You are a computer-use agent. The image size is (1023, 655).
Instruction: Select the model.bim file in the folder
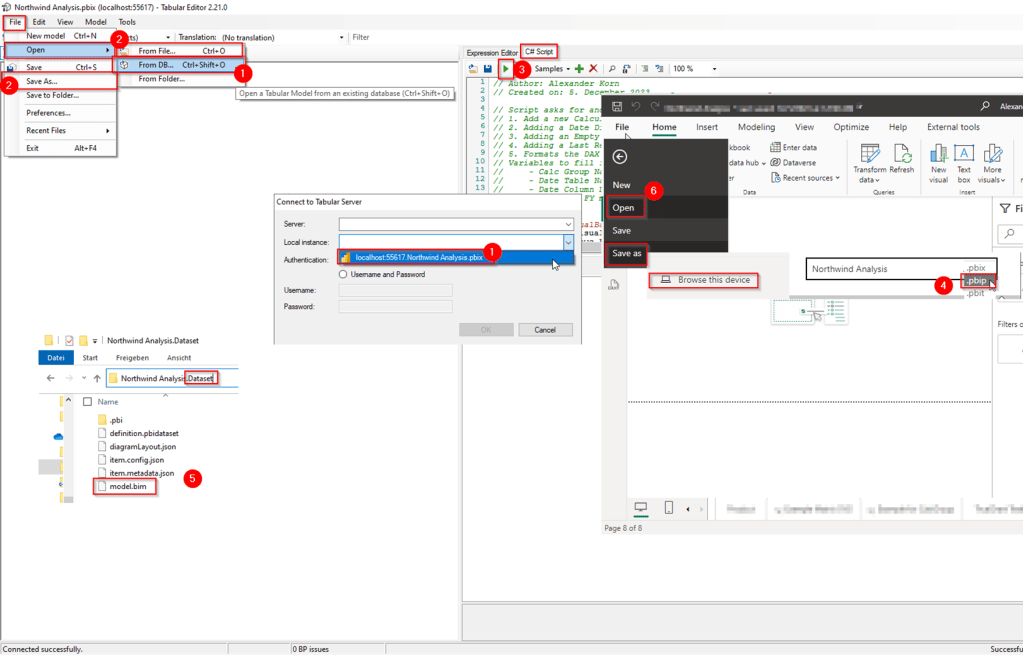[x=128, y=487]
